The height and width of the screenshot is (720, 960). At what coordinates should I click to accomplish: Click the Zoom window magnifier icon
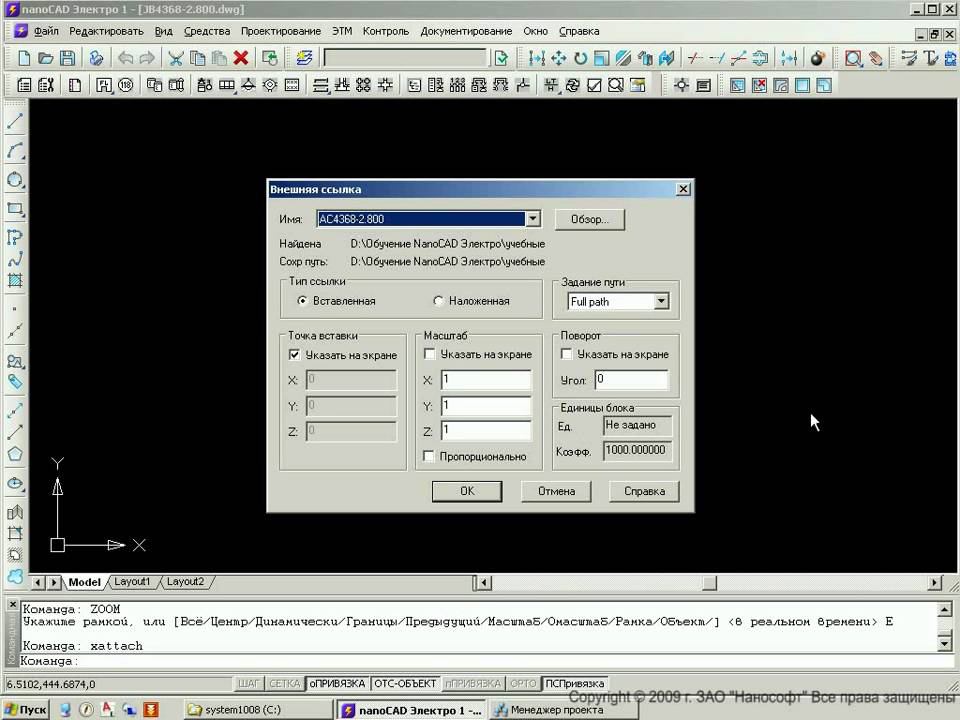tap(852, 58)
